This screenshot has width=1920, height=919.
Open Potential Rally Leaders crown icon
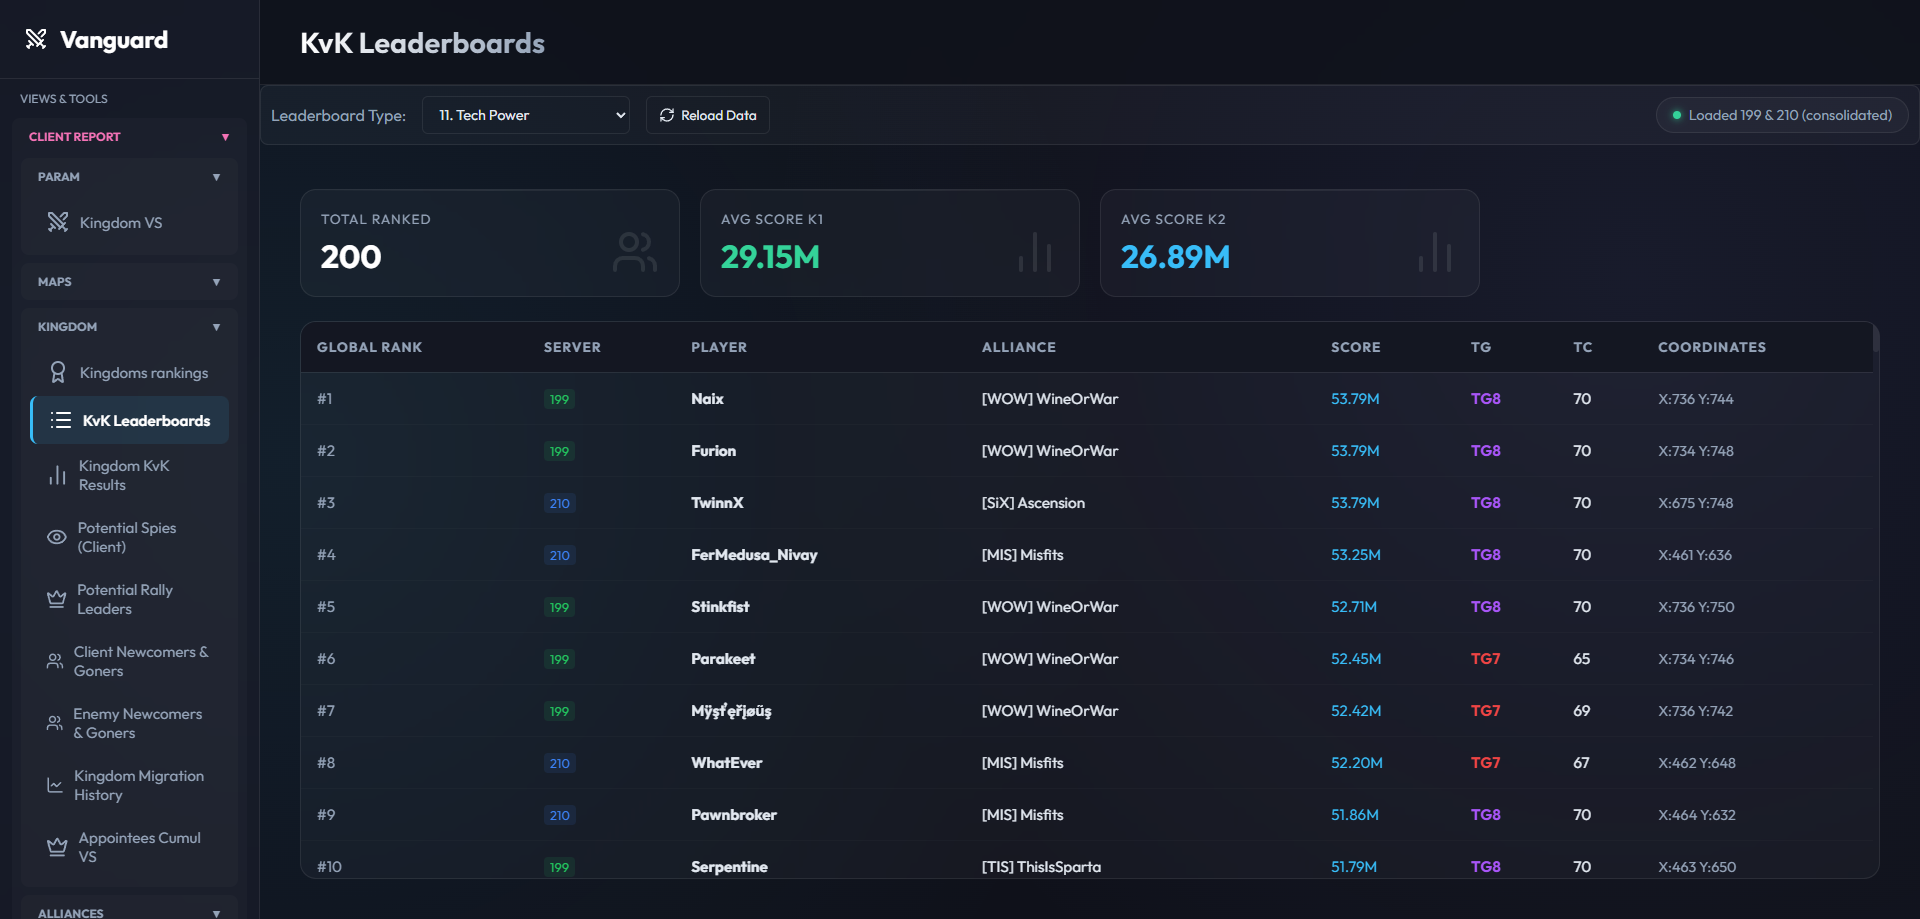point(57,599)
